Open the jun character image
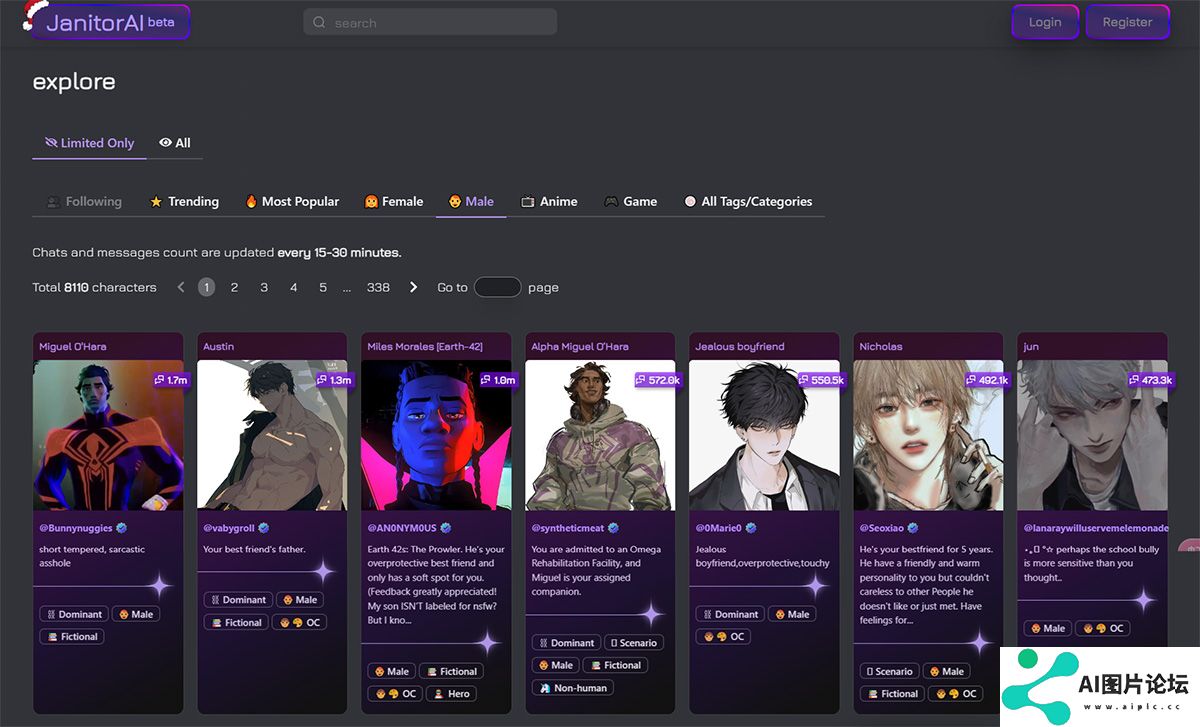 tap(1092, 435)
